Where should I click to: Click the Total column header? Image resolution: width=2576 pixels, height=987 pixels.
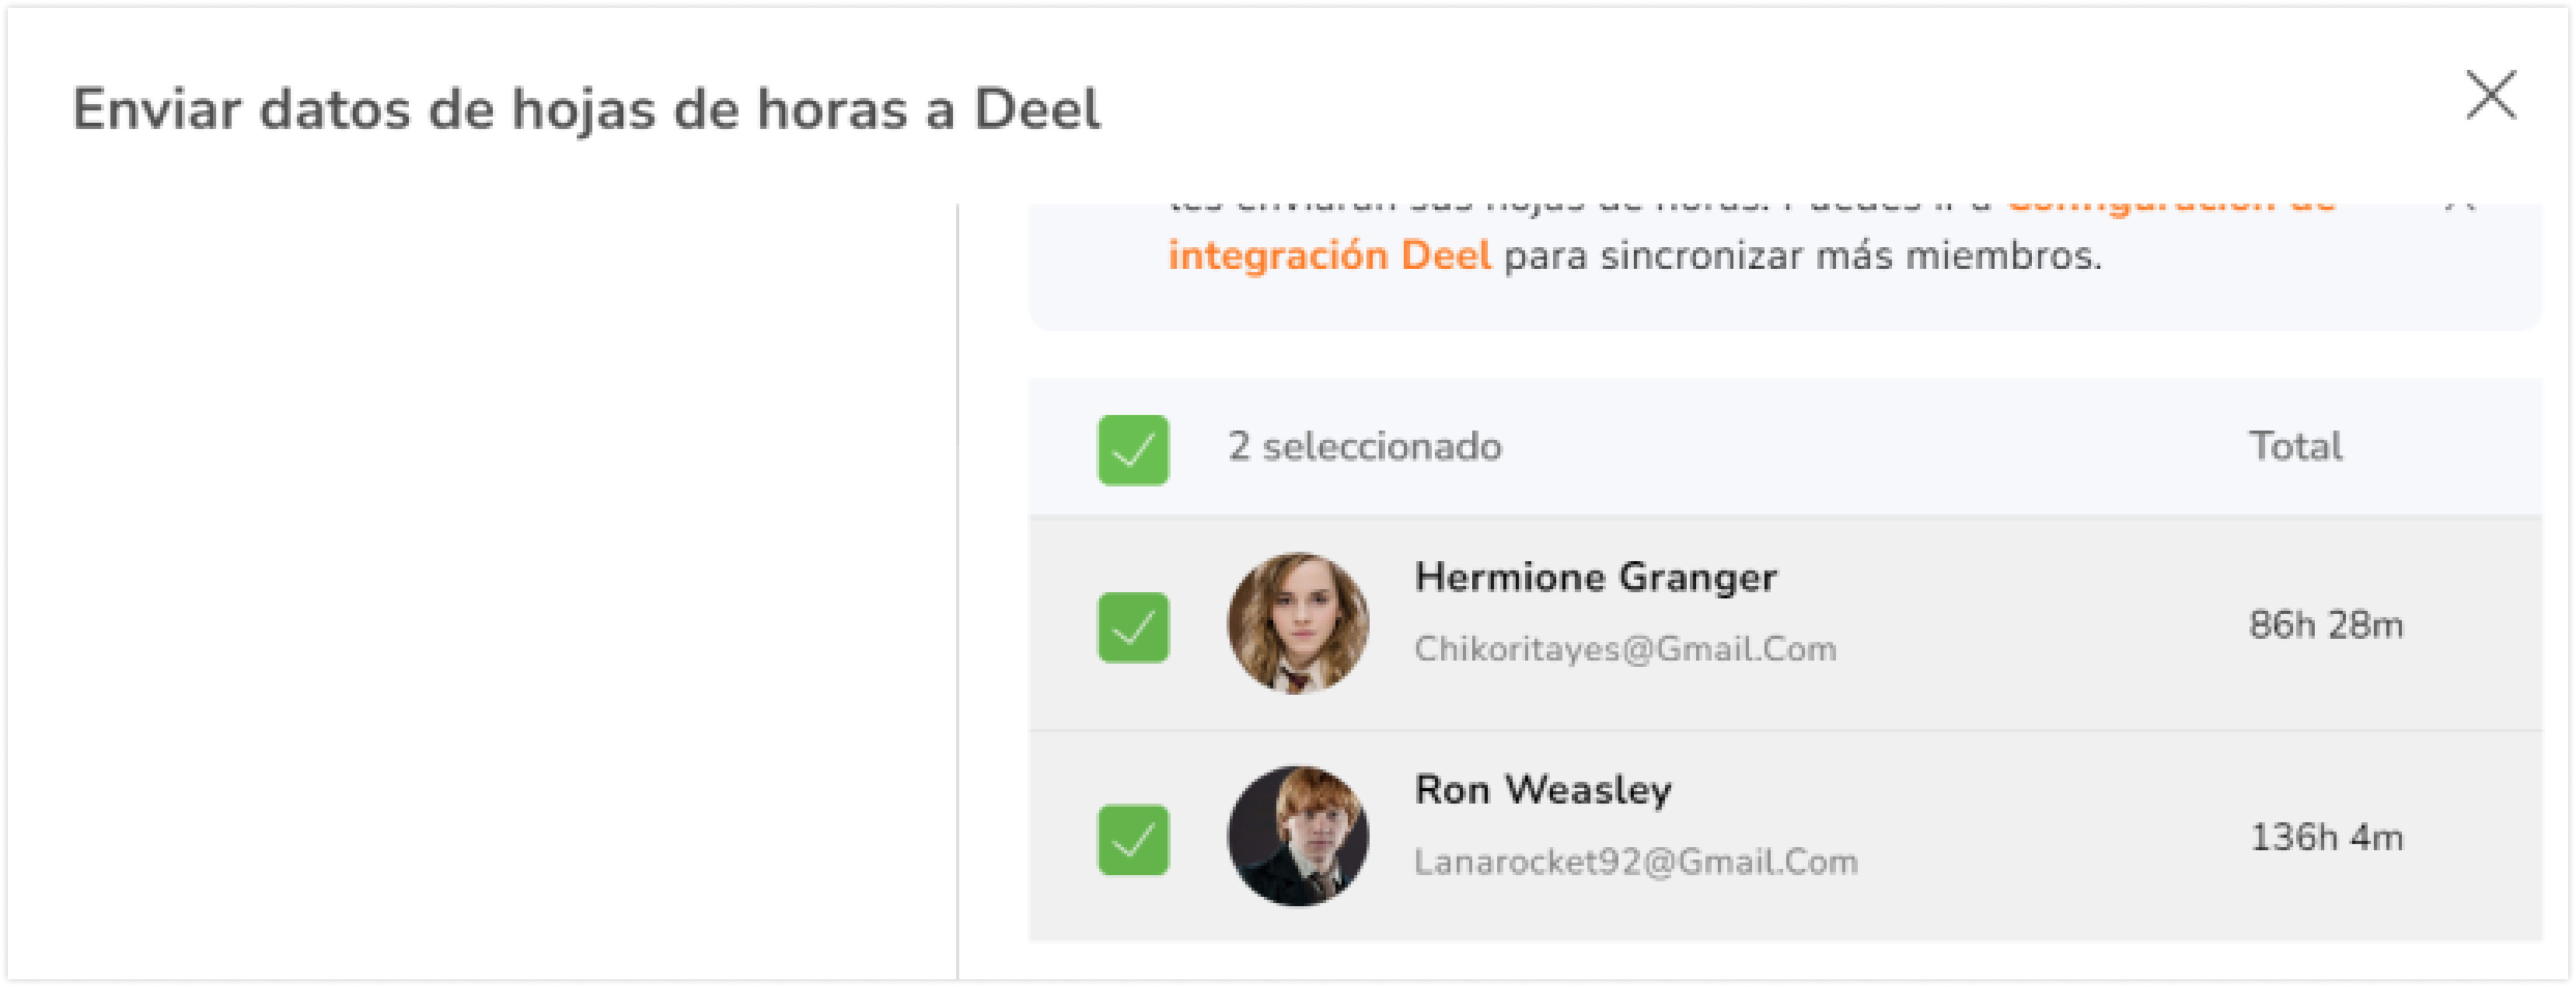pyautogui.click(x=2295, y=446)
